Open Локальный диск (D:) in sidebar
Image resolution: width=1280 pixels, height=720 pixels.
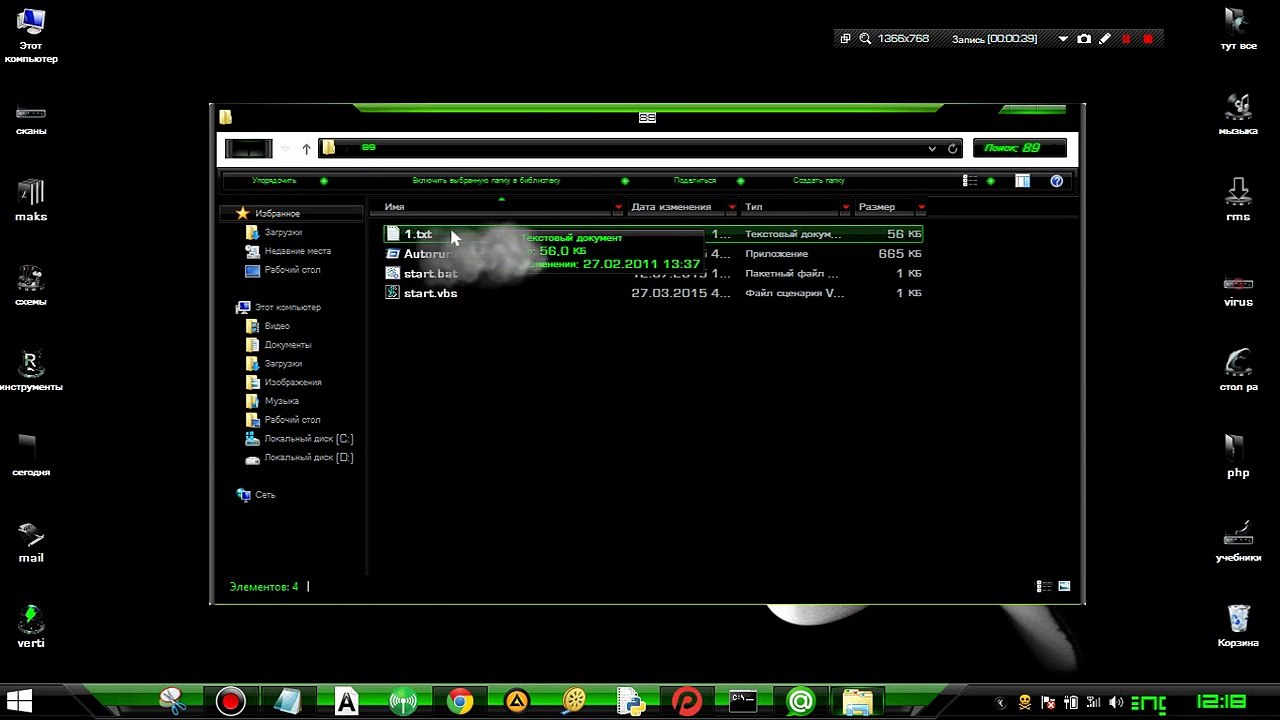pyautogui.click(x=308, y=458)
